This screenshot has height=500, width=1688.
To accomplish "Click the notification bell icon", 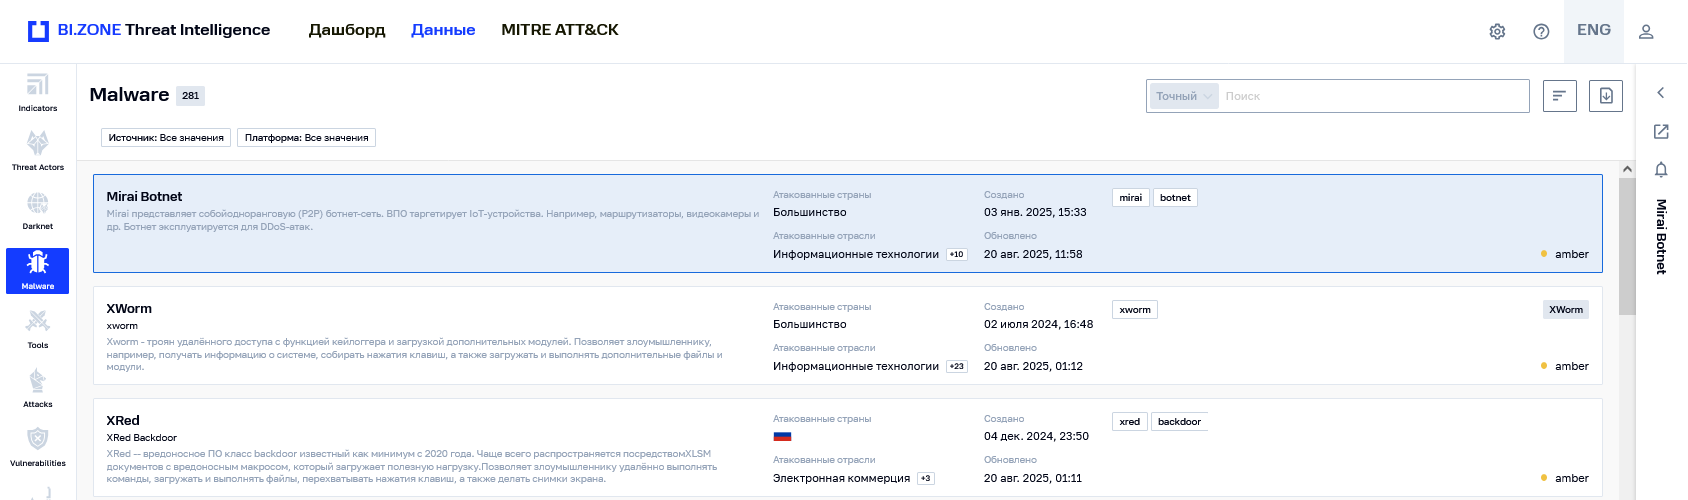I will point(1661,169).
